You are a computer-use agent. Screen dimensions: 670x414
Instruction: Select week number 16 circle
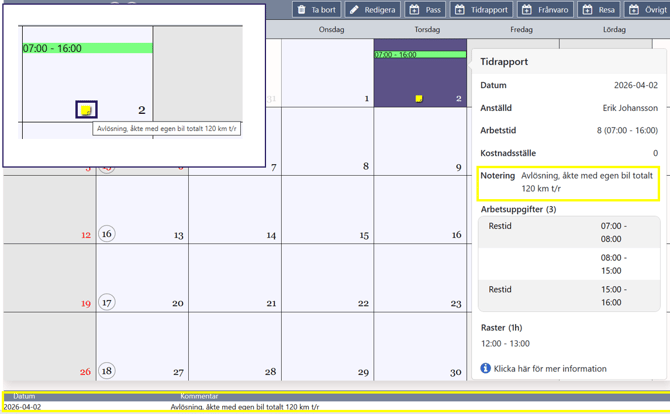coord(106,234)
